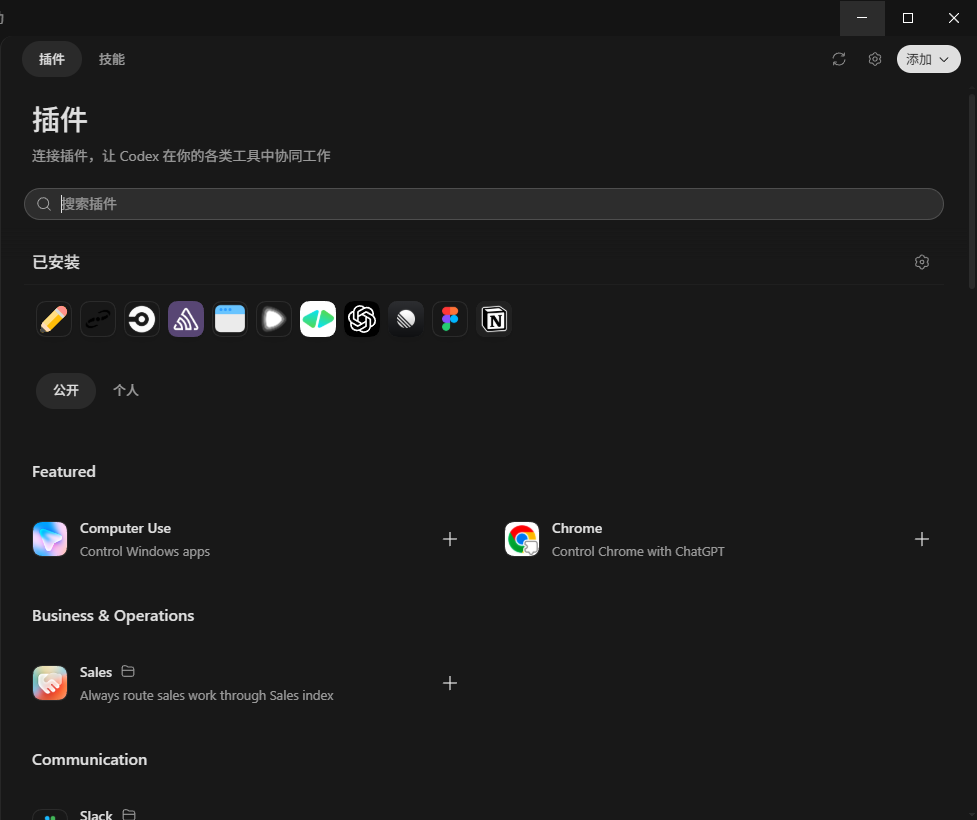Screen dimensions: 977x820
Task: Select the 公开 tab
Action: click(x=66, y=391)
